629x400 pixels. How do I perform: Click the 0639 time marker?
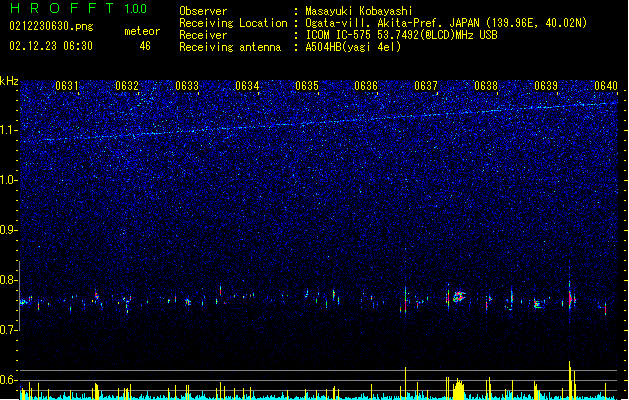click(x=546, y=86)
